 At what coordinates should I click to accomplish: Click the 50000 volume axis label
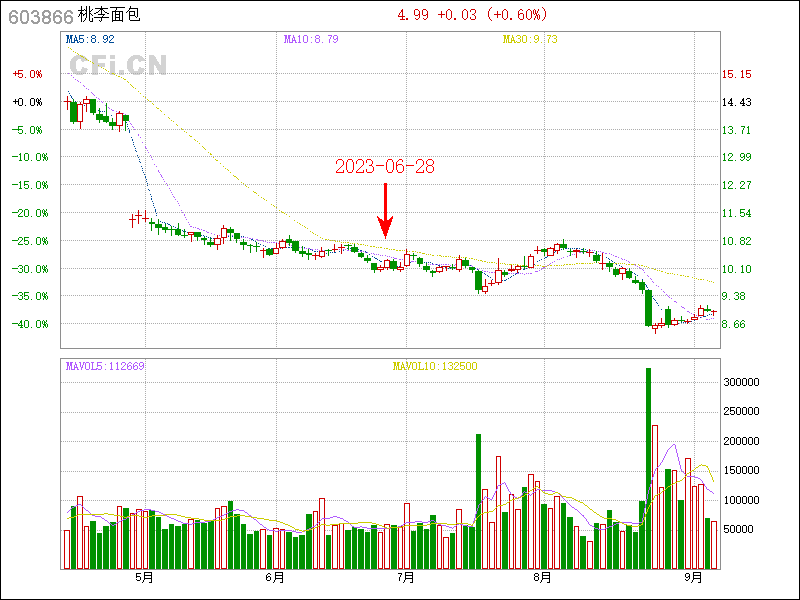[x=738, y=530]
